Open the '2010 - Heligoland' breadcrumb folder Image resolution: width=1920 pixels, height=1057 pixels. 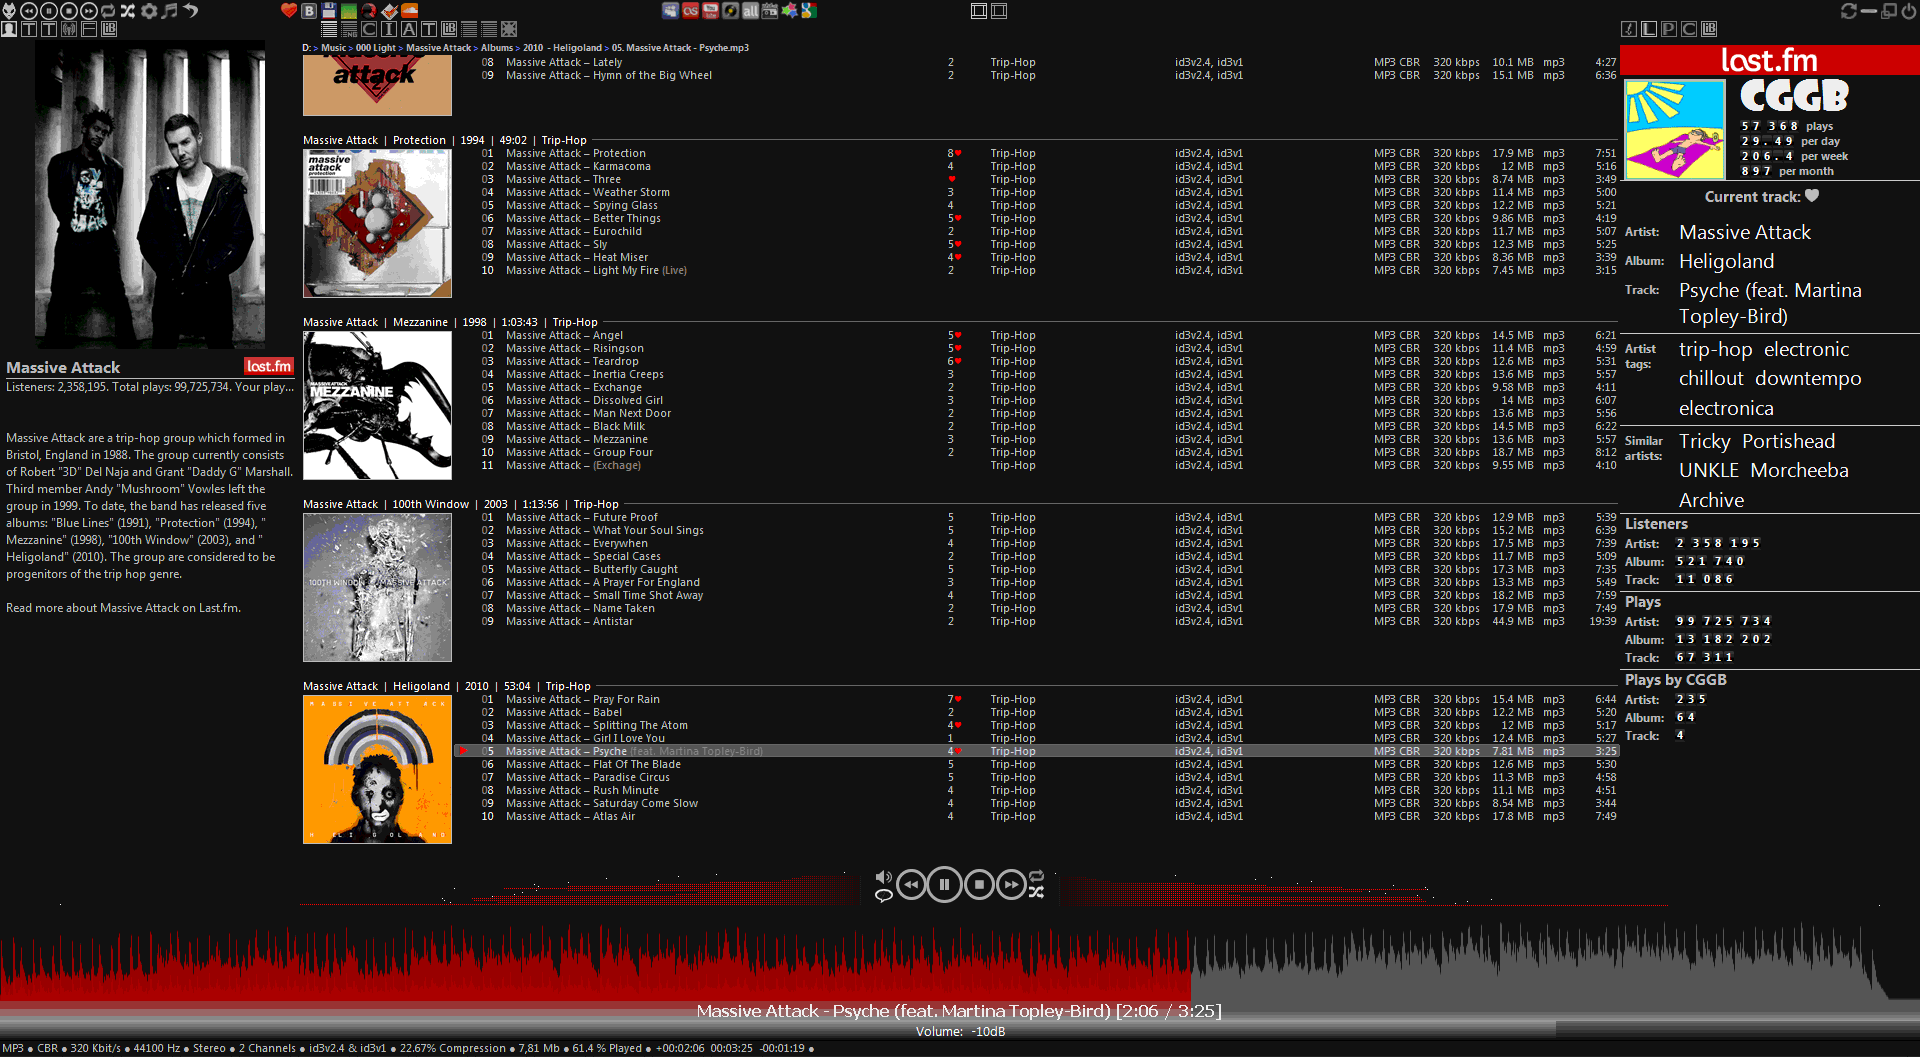coord(562,48)
